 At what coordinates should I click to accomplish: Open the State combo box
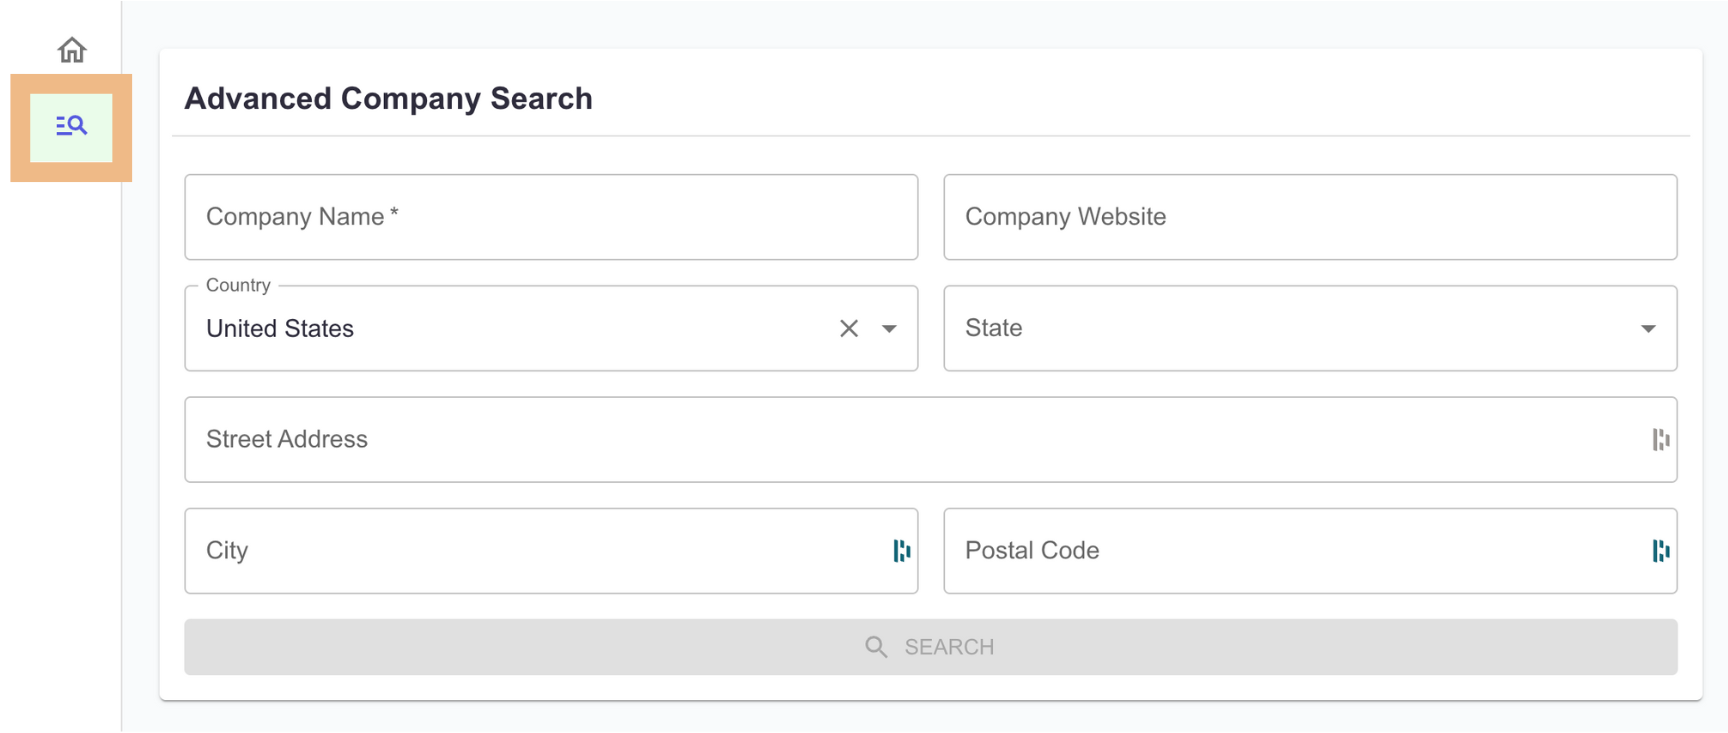(1310, 328)
